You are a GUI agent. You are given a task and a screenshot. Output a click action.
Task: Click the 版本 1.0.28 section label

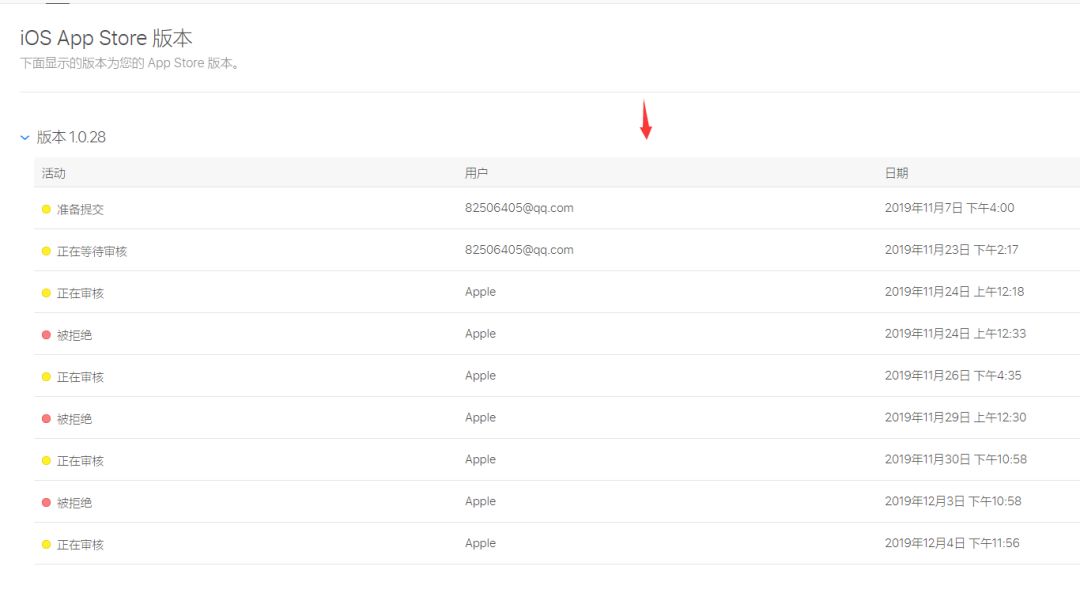71,137
